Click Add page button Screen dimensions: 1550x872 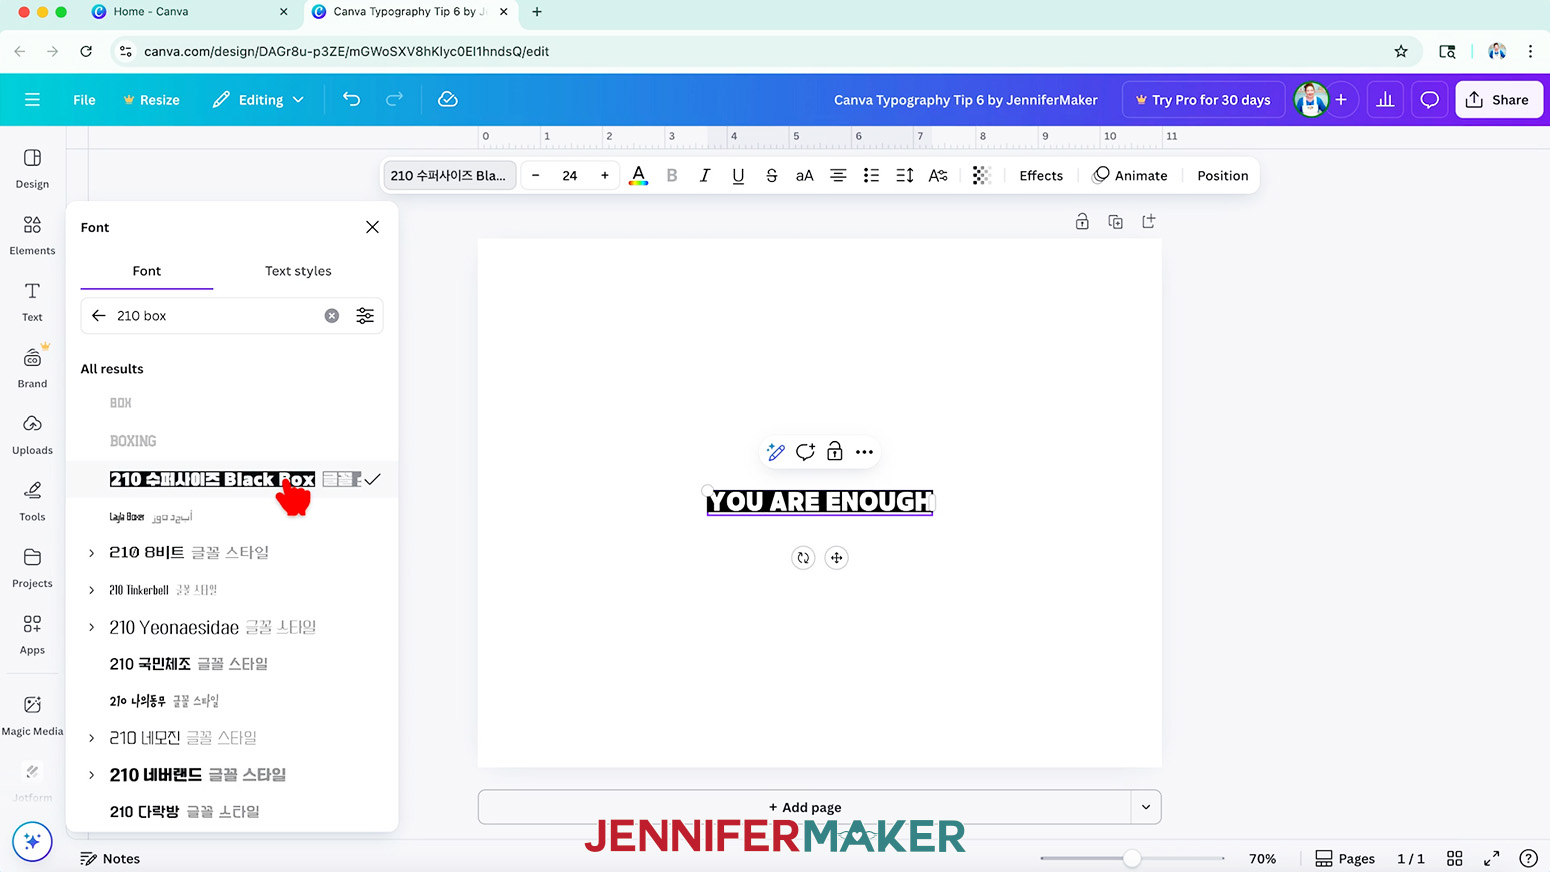tap(805, 807)
